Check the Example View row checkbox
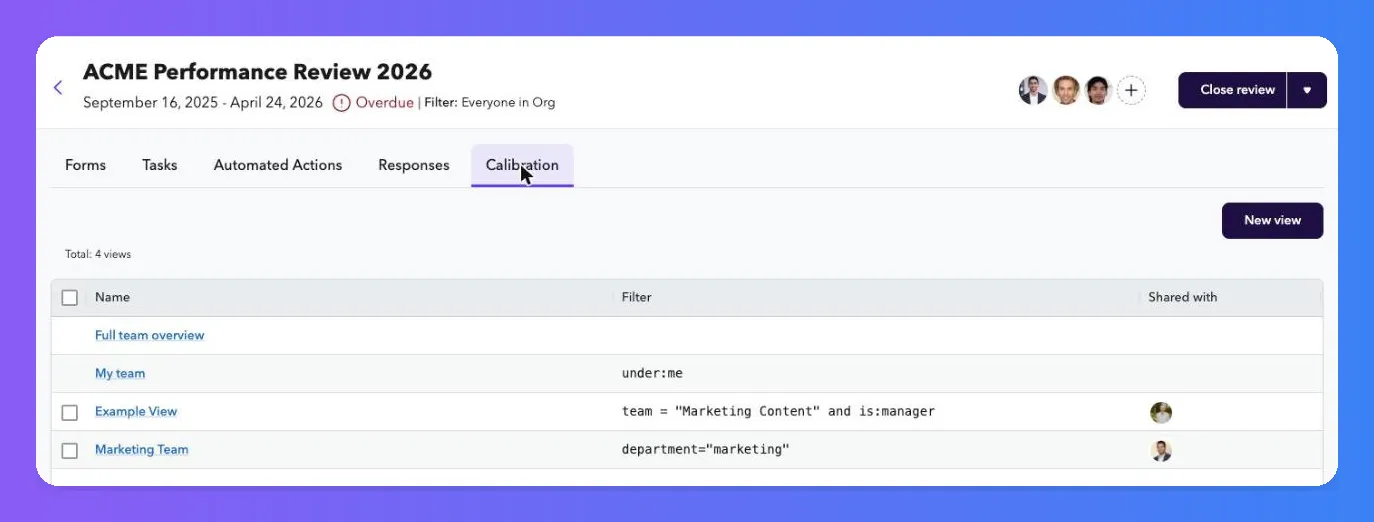Screen dimensions: 1374x522 [x=70, y=412]
